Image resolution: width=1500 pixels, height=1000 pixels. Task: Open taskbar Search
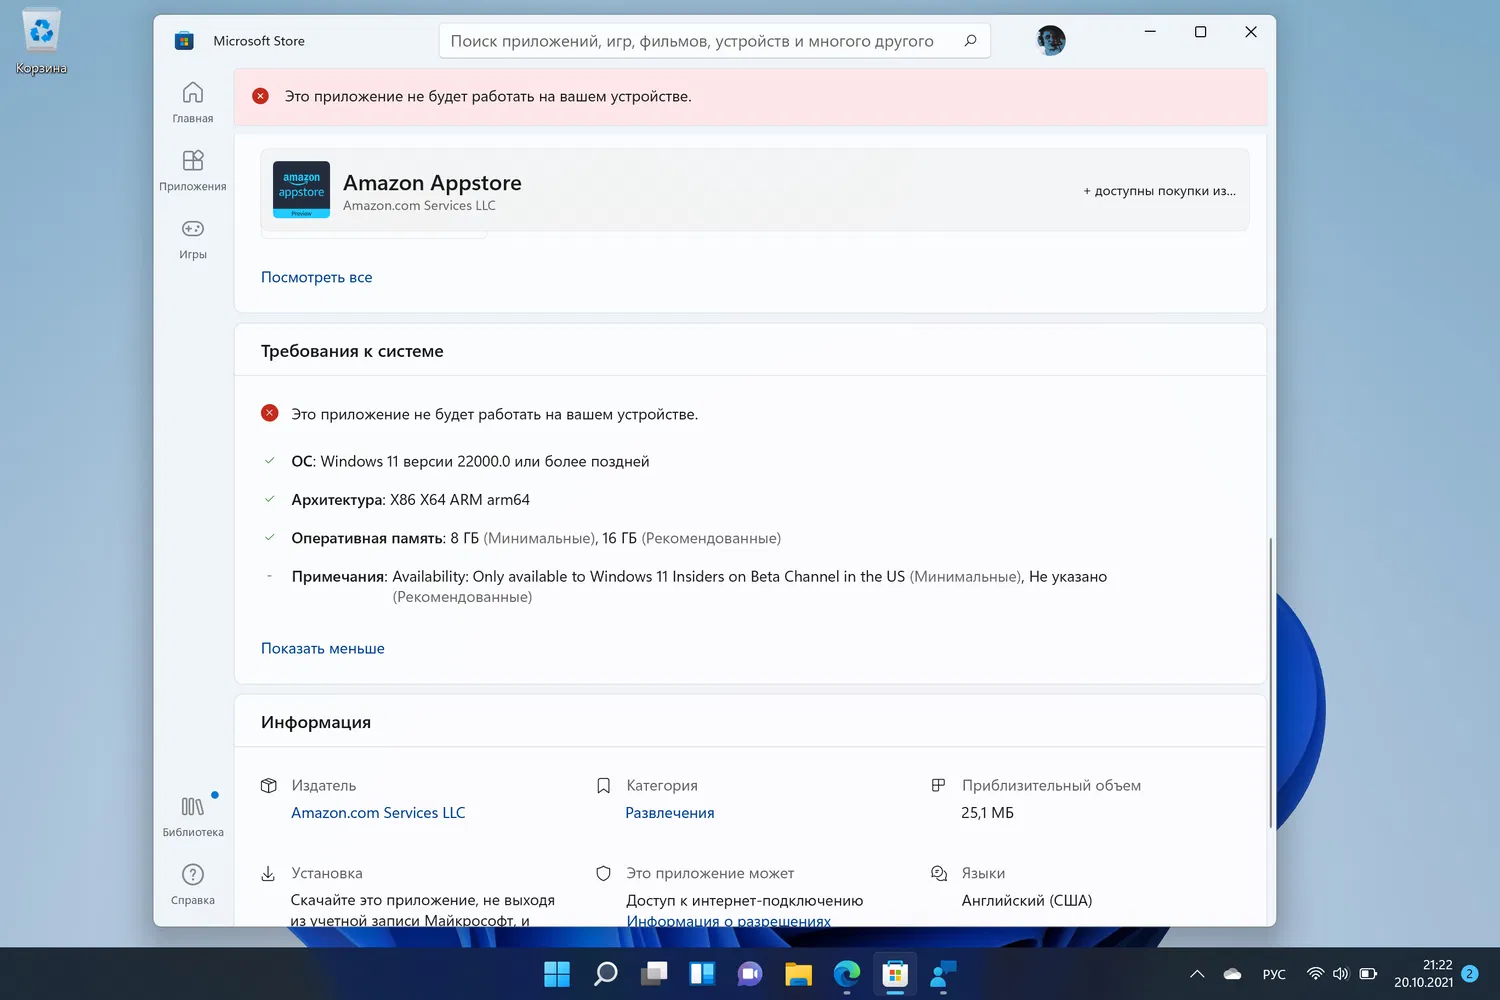click(x=605, y=973)
